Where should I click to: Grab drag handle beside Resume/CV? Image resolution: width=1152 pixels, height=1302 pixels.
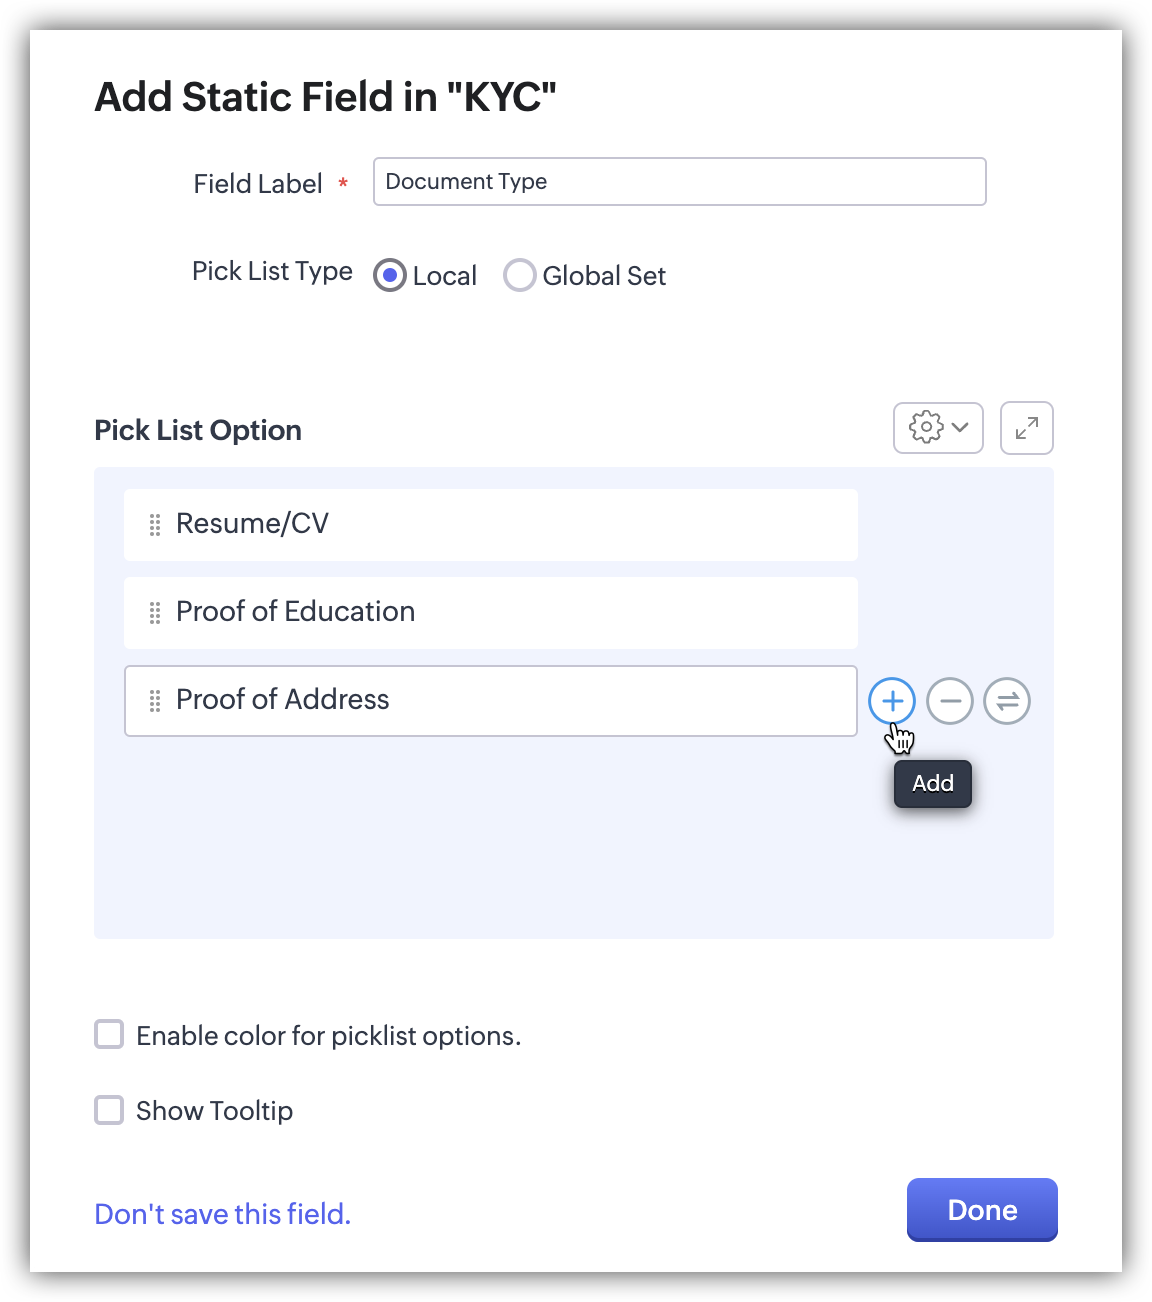pos(155,525)
